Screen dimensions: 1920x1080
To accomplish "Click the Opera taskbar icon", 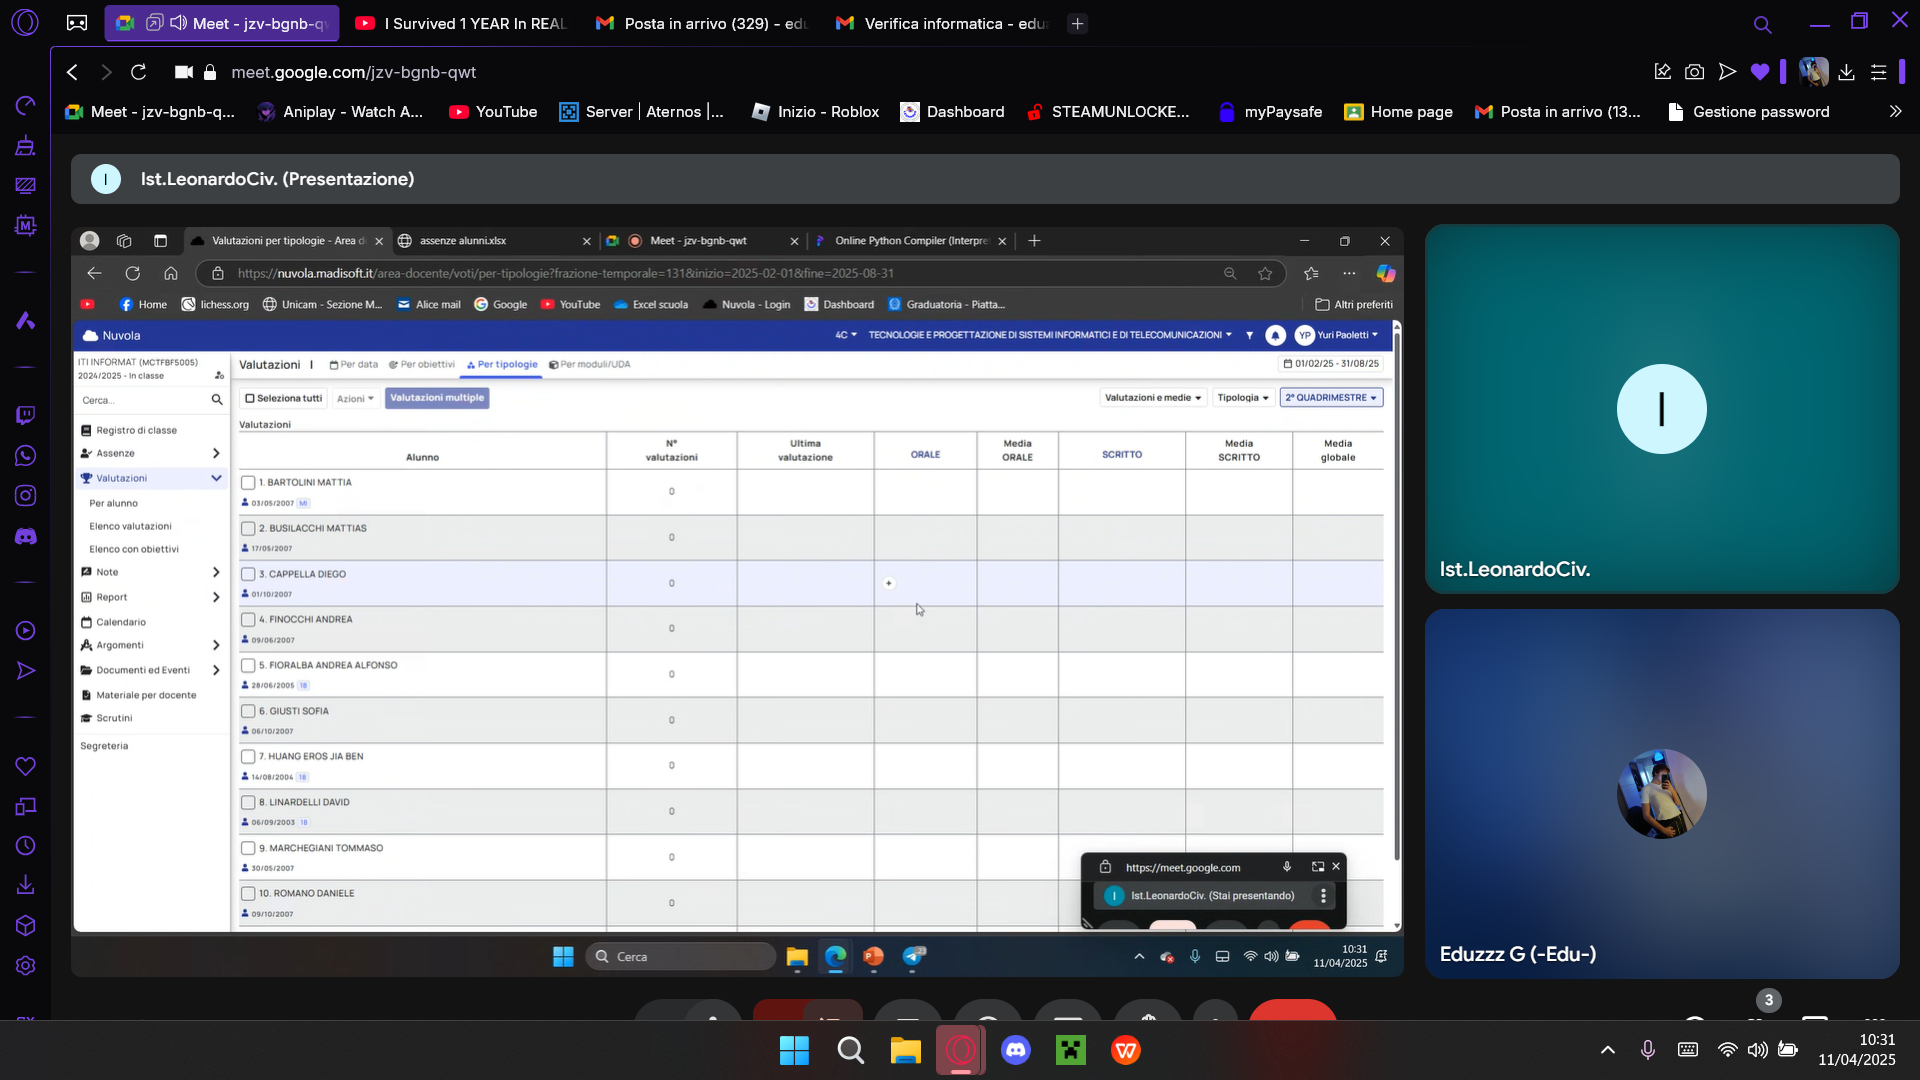I will pos(961,1050).
